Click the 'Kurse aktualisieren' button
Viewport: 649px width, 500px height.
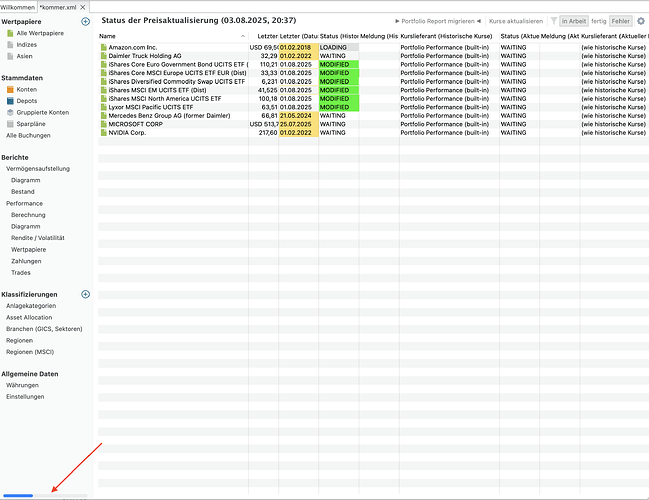[516, 21]
